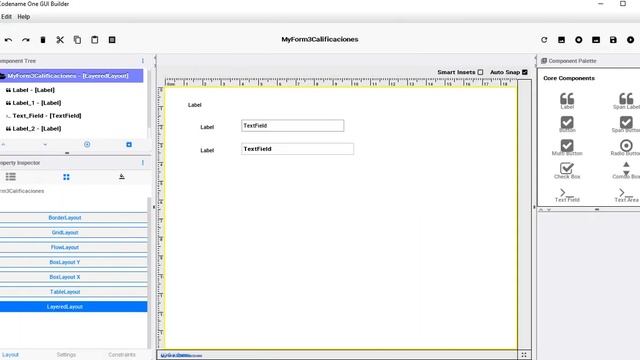640x360 pixels.
Task: Click the Undo arrow icon
Action: point(8,40)
